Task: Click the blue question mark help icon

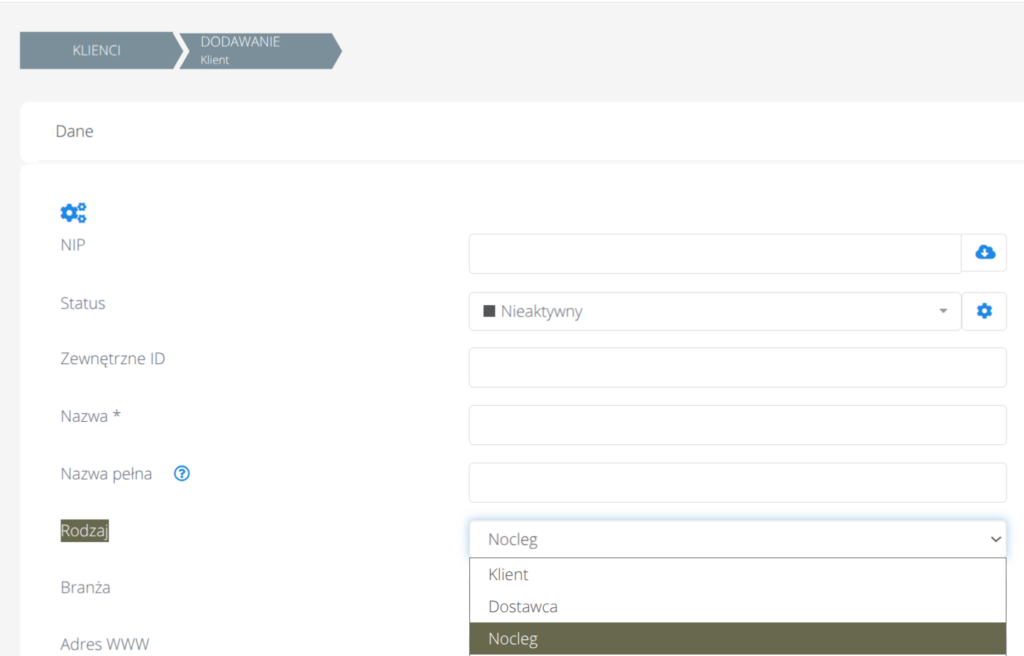Action: point(182,474)
